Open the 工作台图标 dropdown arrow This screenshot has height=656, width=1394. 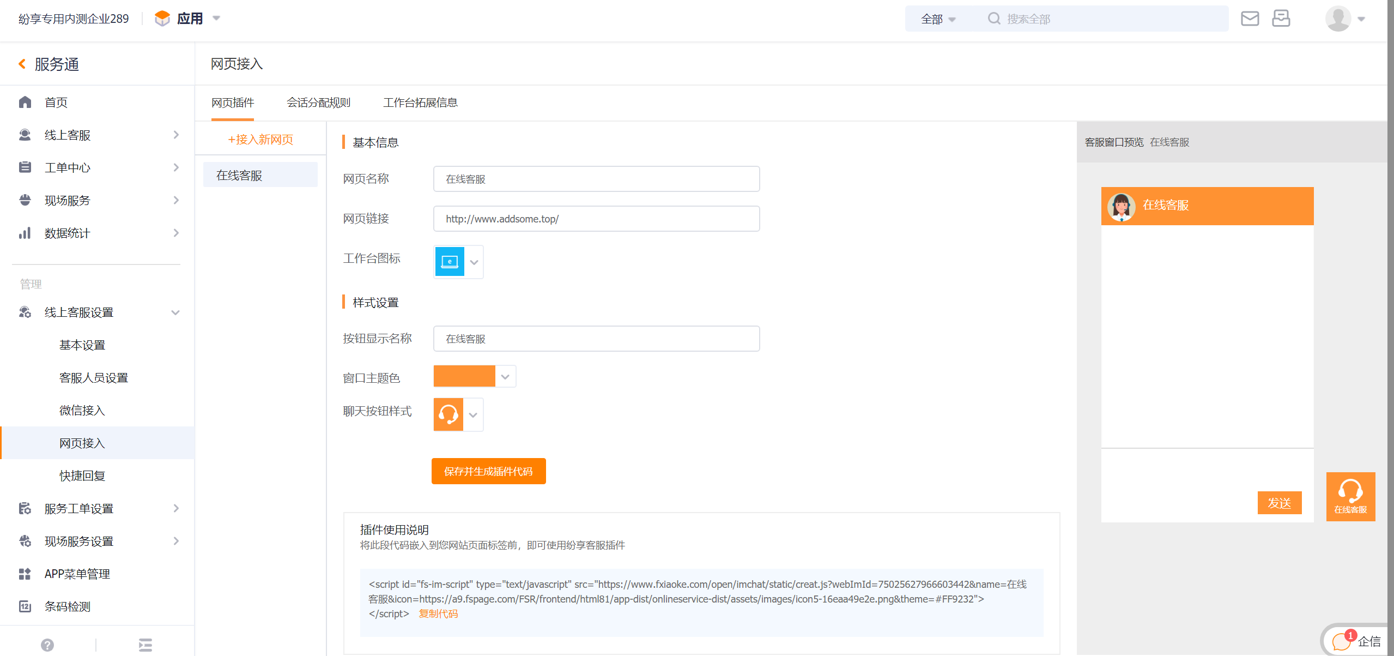coord(474,262)
